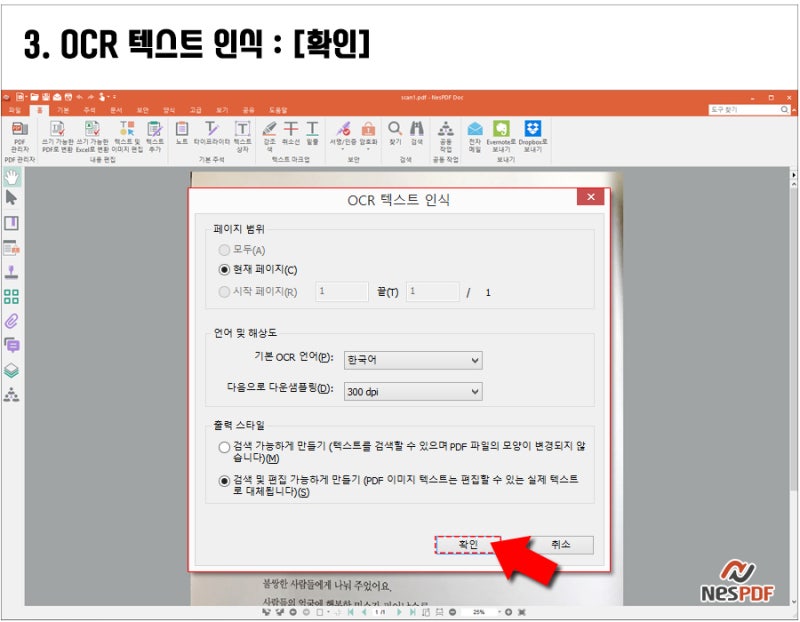Open the comments panel in sidebar

pos(11,345)
